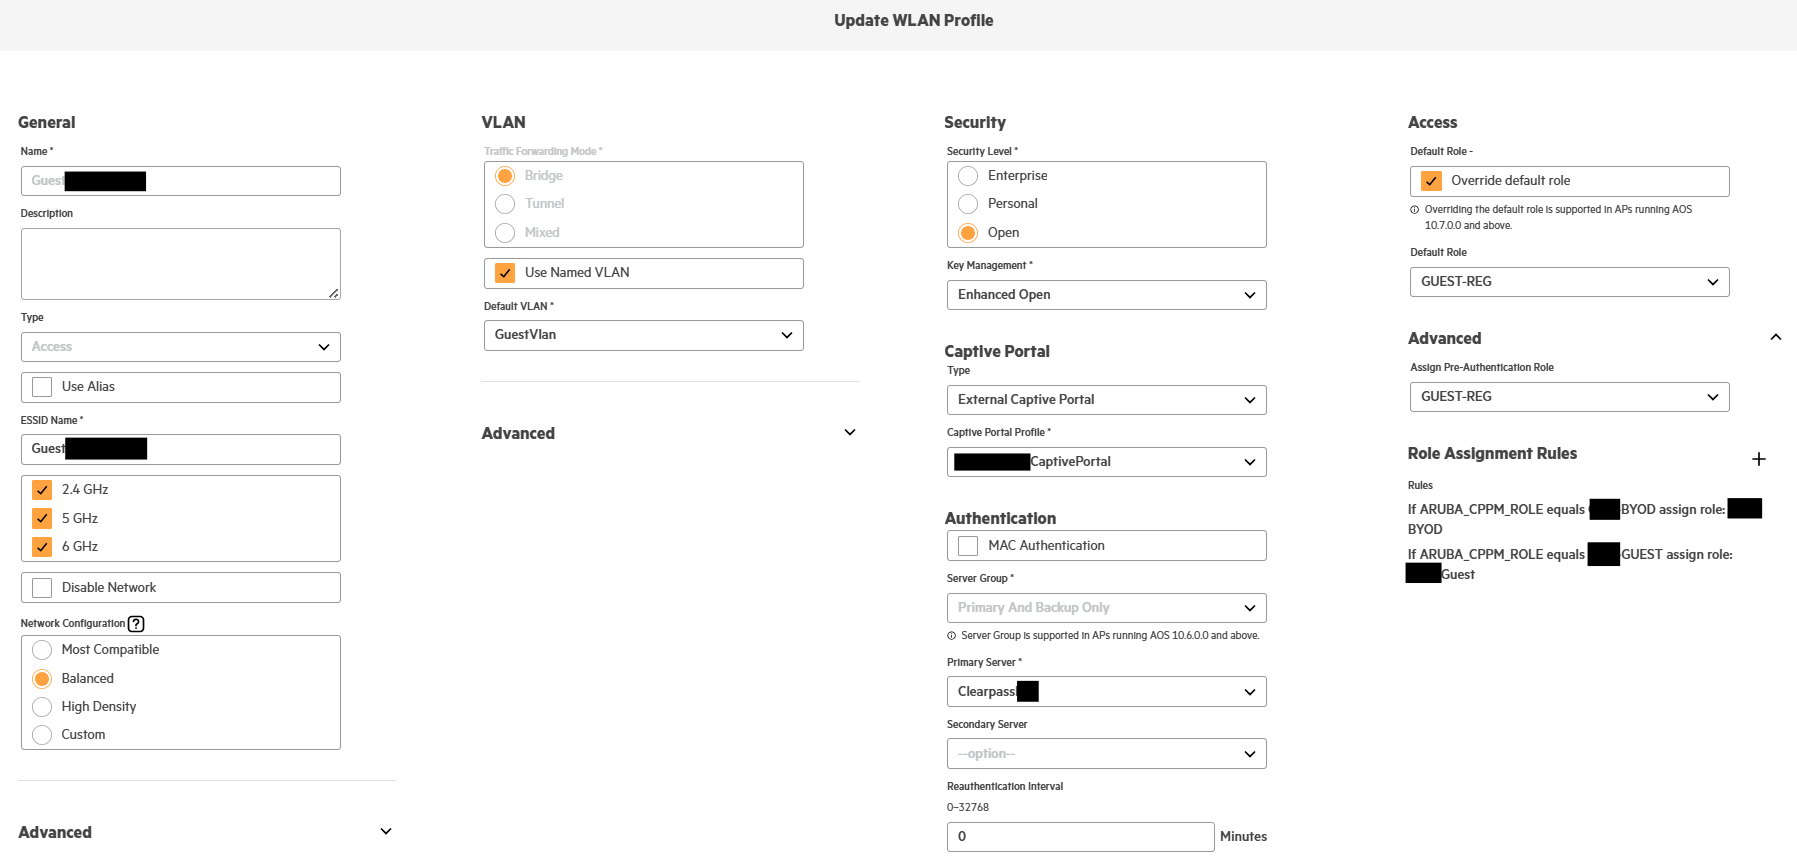Open Network Configuration help icon
The image size is (1797, 868).
tap(136, 624)
